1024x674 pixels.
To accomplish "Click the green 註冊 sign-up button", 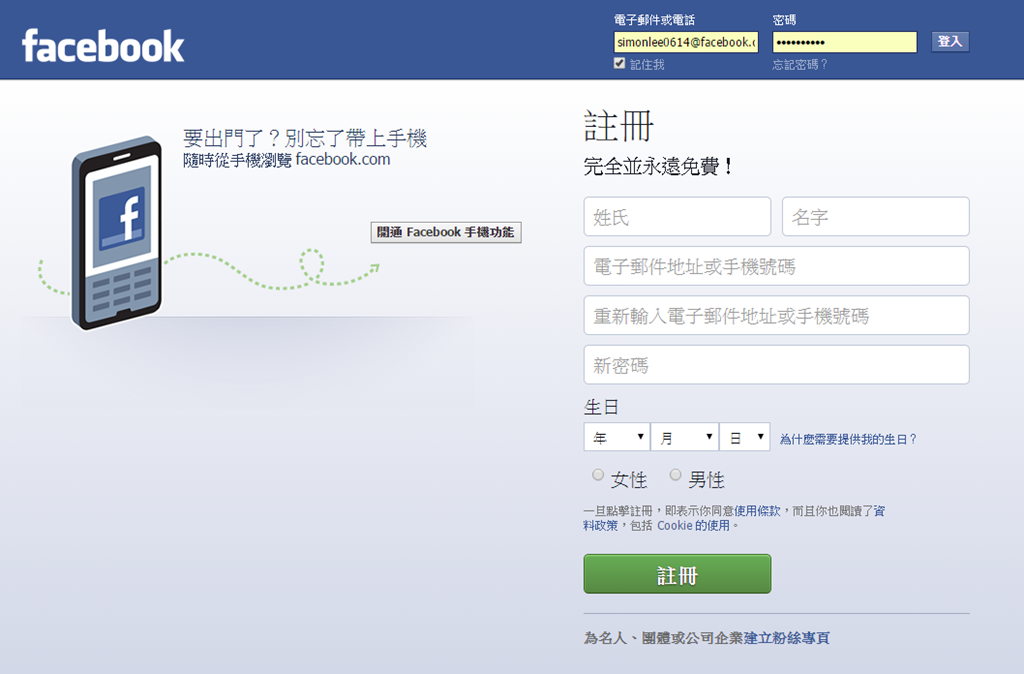I will tap(677, 574).
